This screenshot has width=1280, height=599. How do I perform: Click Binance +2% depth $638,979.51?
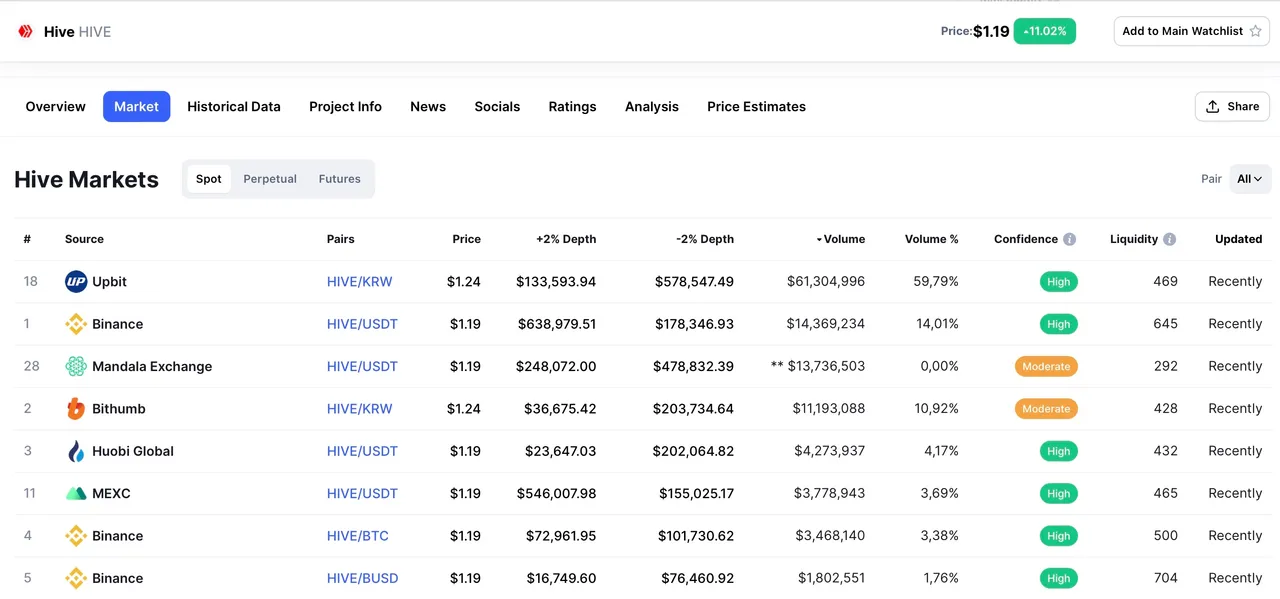coord(557,324)
